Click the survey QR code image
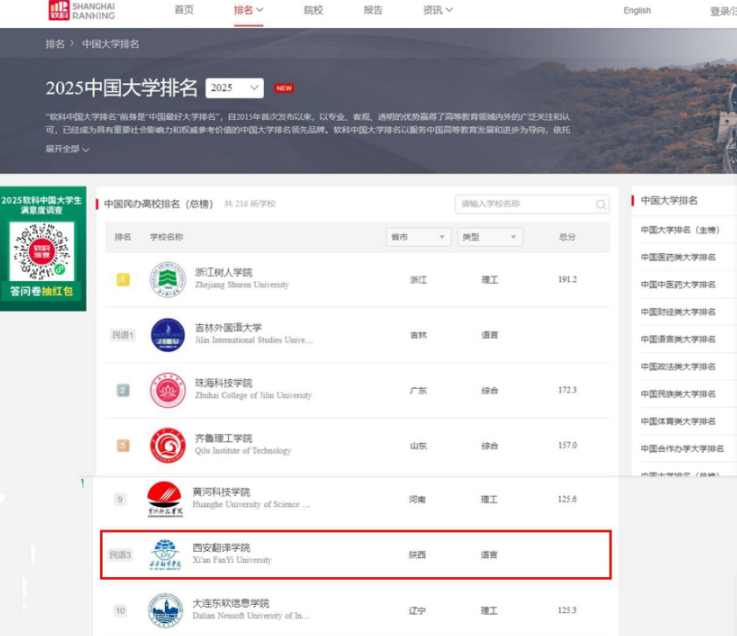Screen dimensions: 737x636 click(42, 251)
